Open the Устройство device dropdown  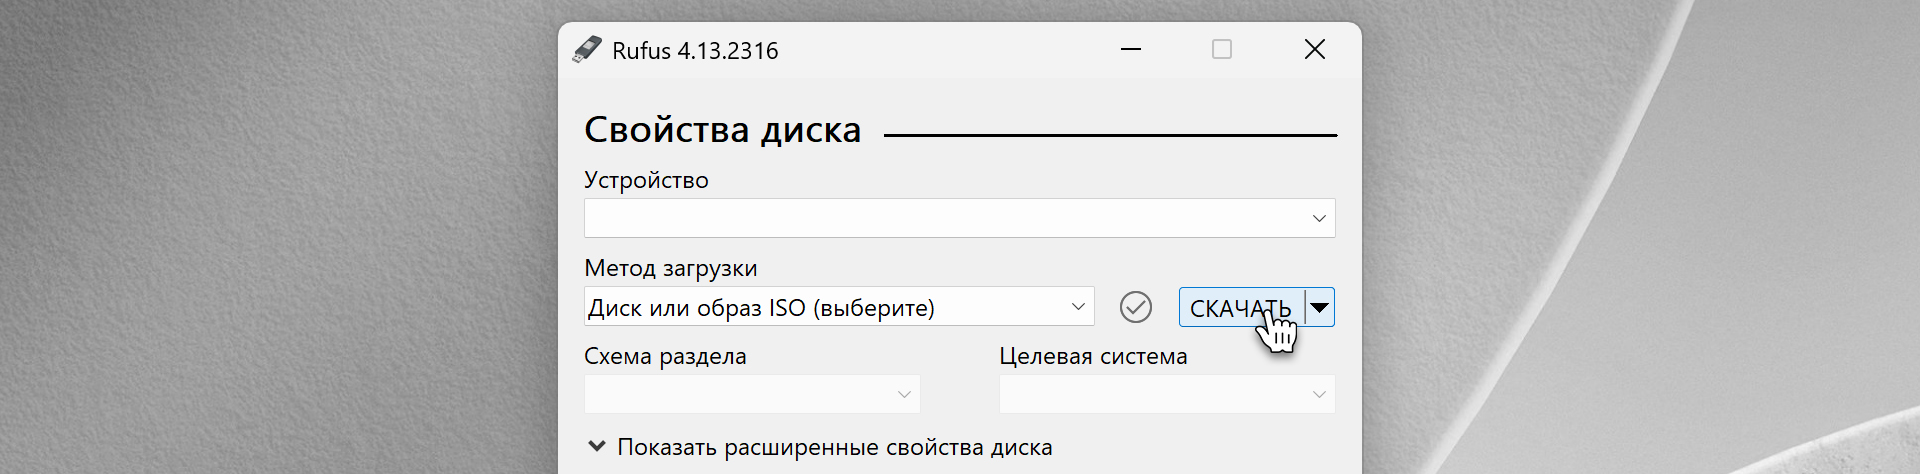[x=958, y=218]
